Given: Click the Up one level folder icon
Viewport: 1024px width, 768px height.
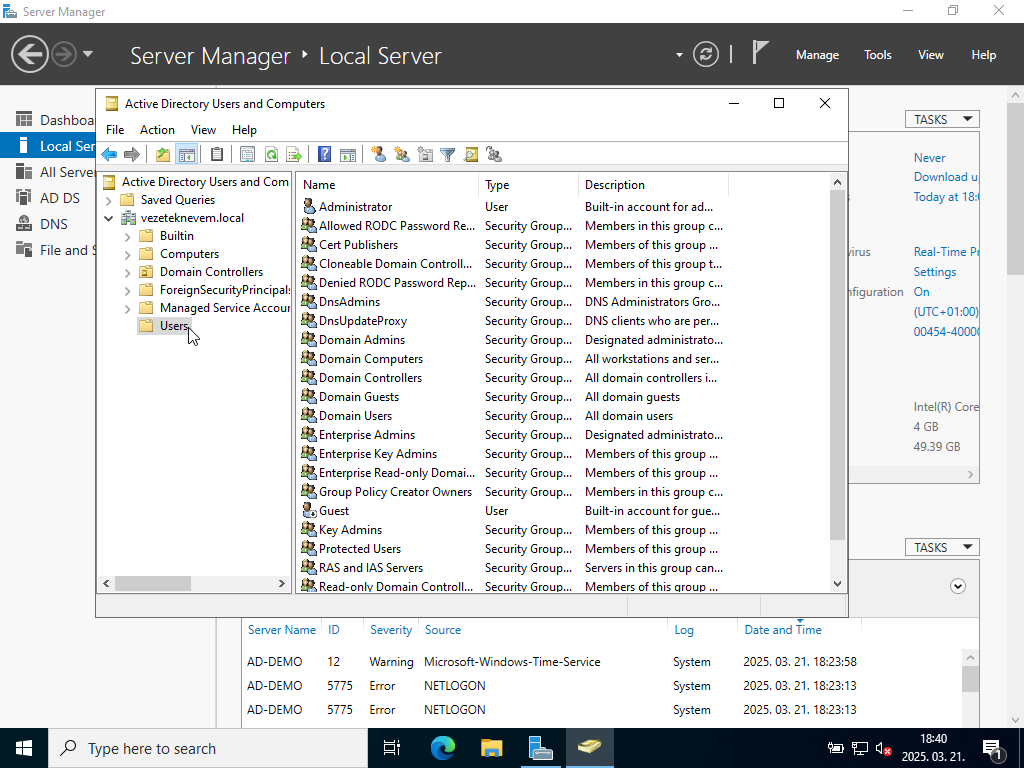Looking at the screenshot, I should tap(162, 154).
